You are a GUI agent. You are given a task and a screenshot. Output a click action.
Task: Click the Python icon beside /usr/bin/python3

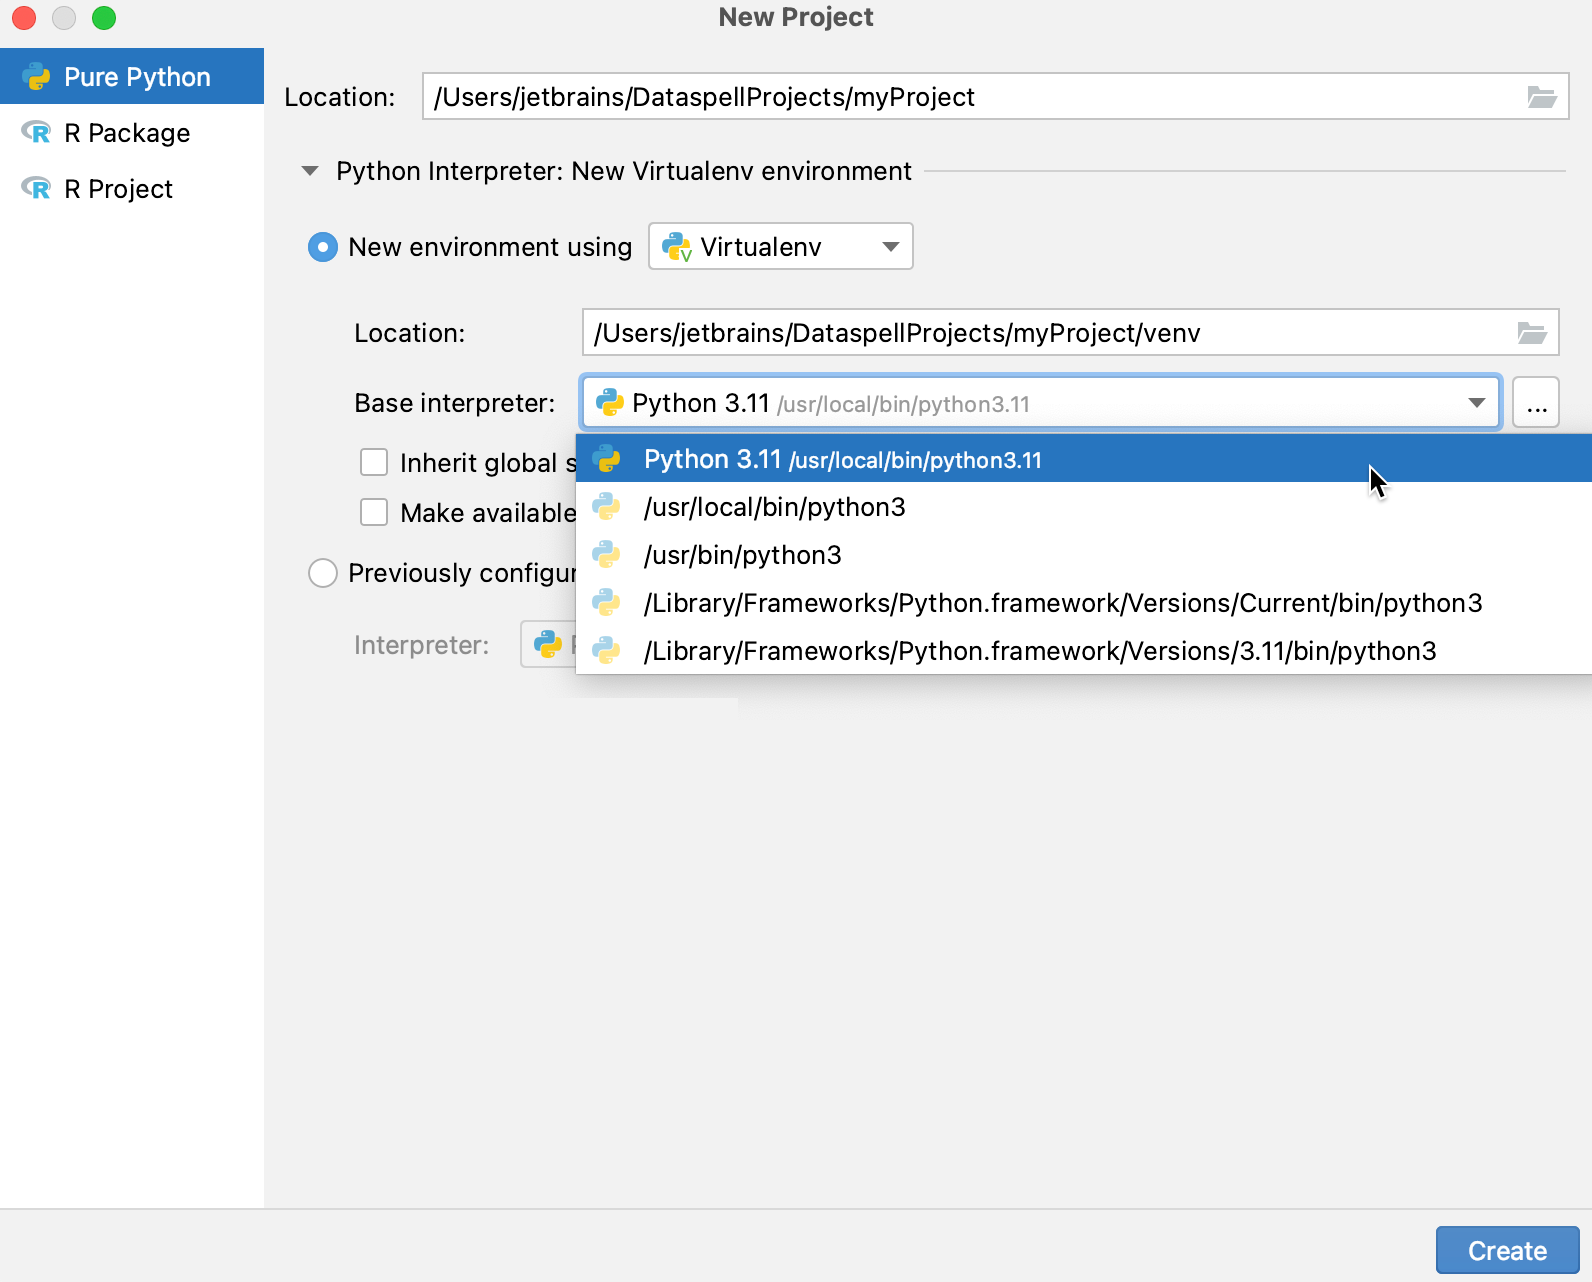click(607, 555)
